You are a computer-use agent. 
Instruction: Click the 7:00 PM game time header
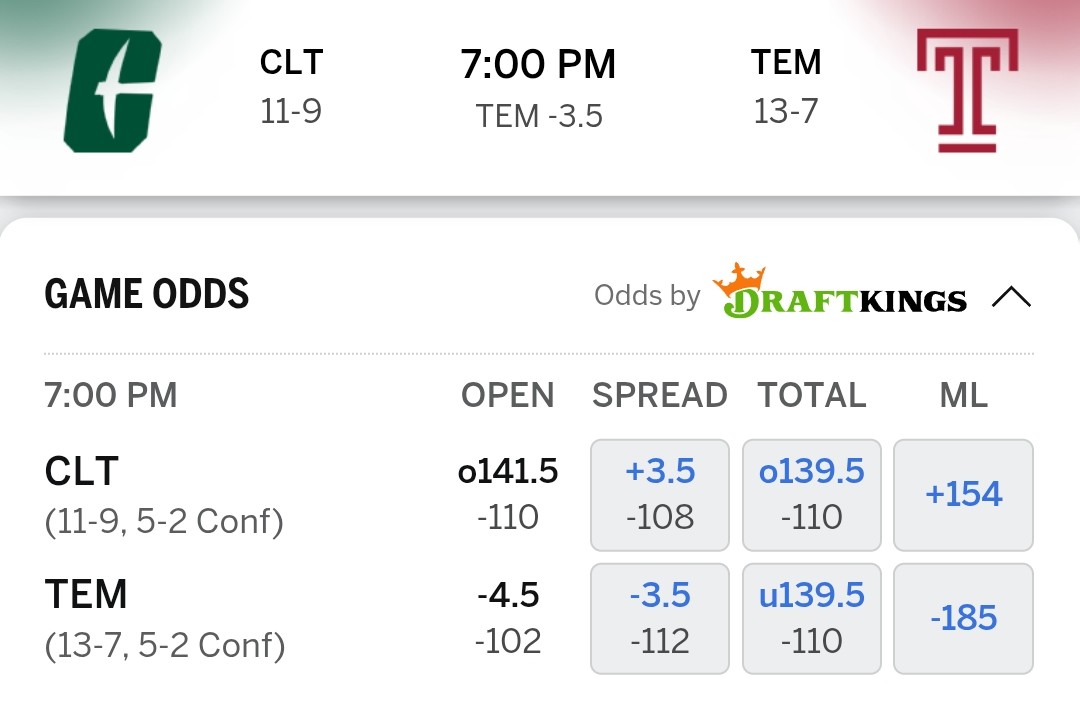pyautogui.click(x=538, y=65)
